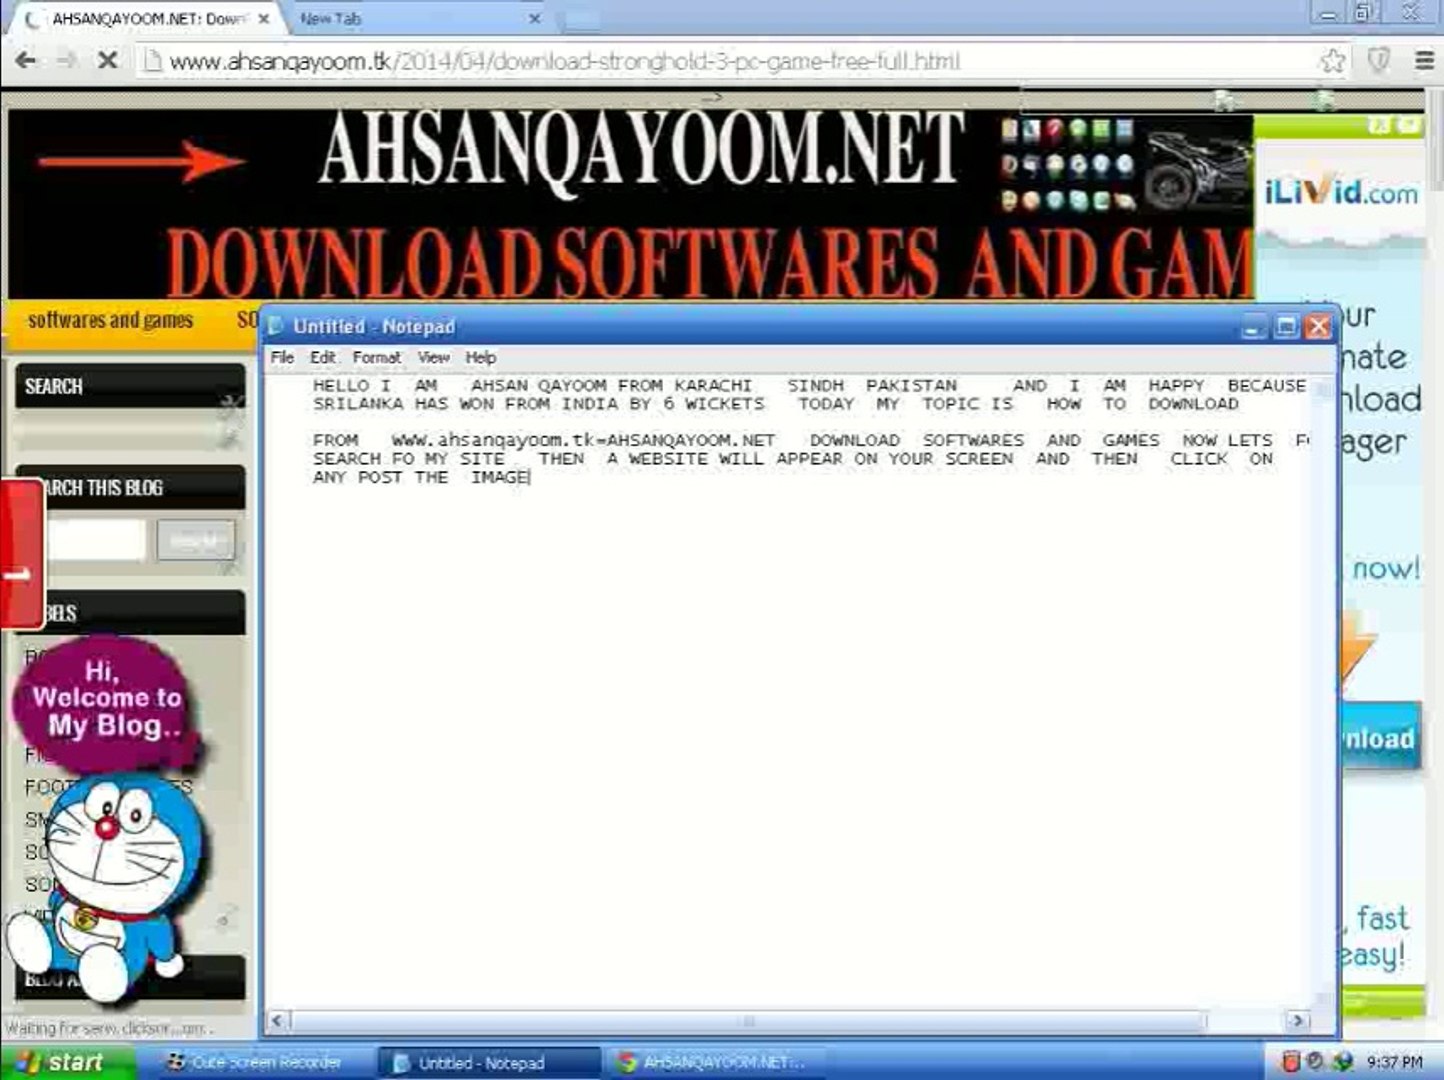Click the network tray icon
This screenshot has width=1444, height=1080.
pyautogui.click(x=1343, y=1062)
